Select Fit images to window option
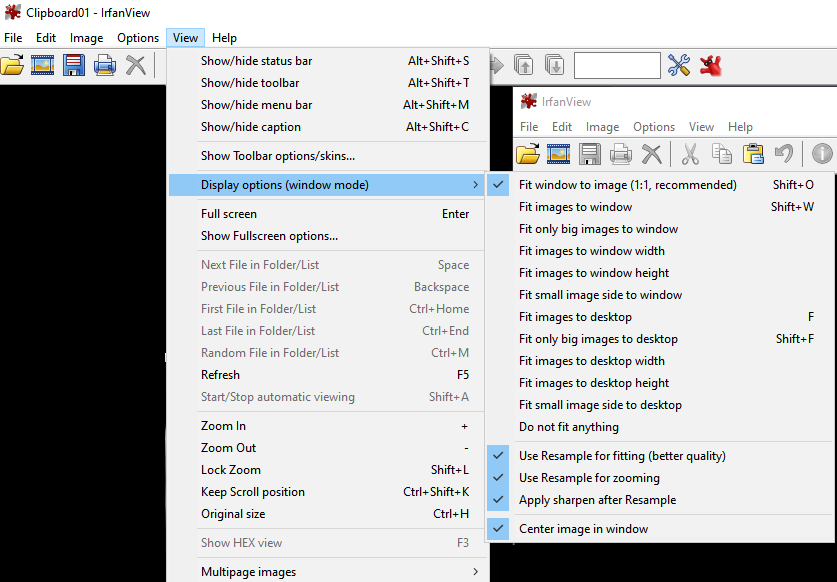This screenshot has height=582, width=837. click(x=660, y=207)
